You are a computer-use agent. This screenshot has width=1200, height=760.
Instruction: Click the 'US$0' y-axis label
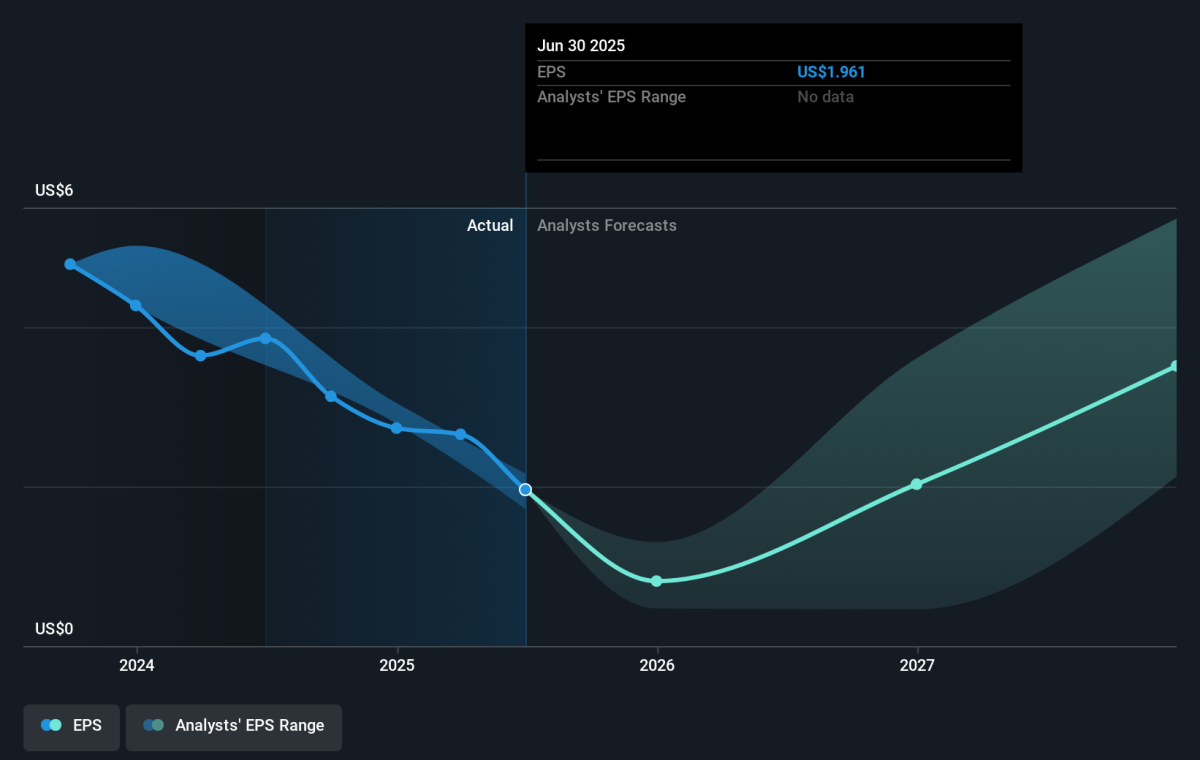pyautogui.click(x=54, y=629)
